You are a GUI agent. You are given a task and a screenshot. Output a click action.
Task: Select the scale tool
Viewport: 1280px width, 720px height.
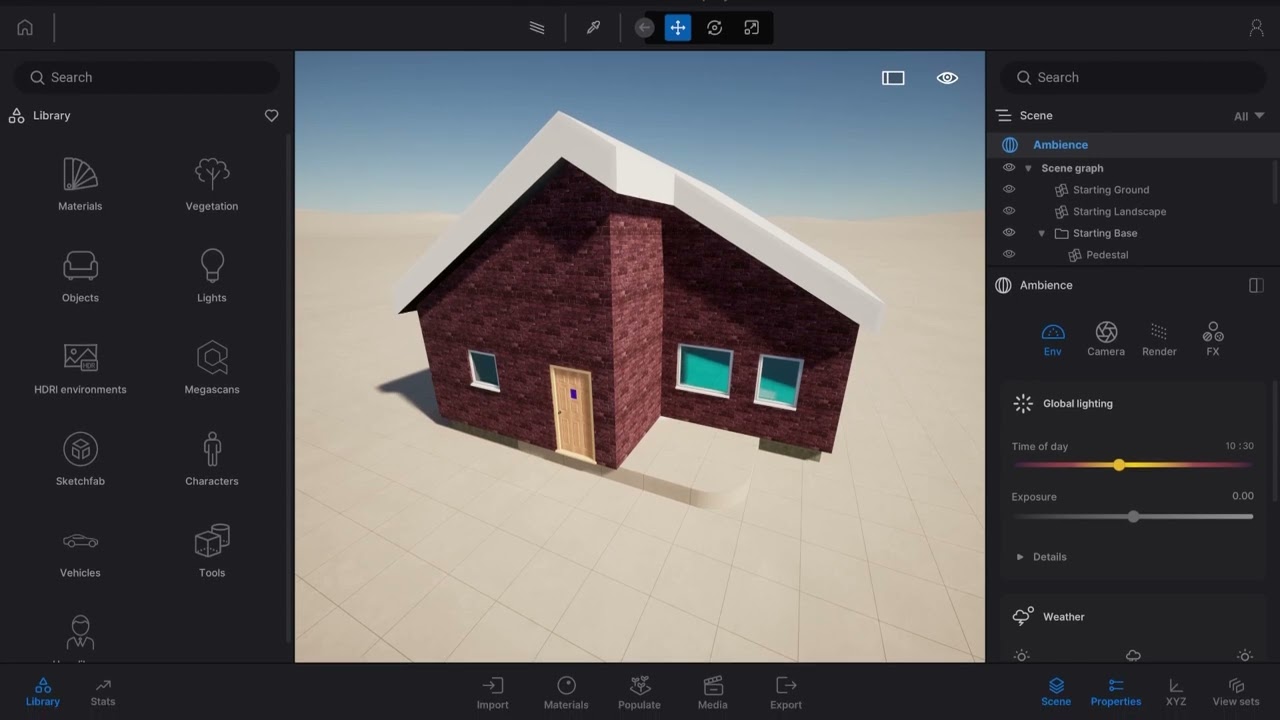click(x=751, y=28)
